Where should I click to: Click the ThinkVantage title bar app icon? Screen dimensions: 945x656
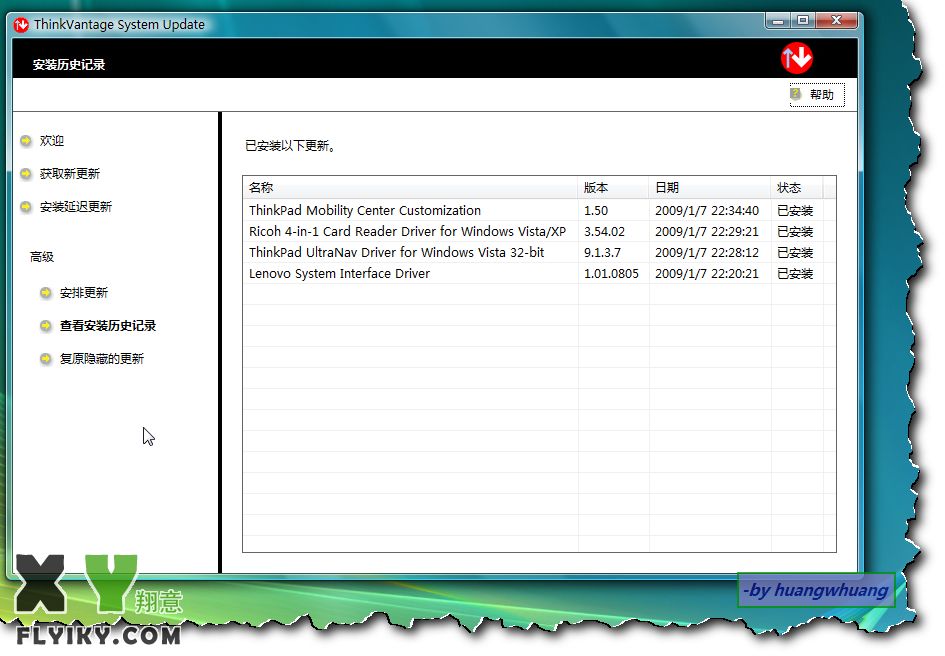pyautogui.click(x=21, y=25)
